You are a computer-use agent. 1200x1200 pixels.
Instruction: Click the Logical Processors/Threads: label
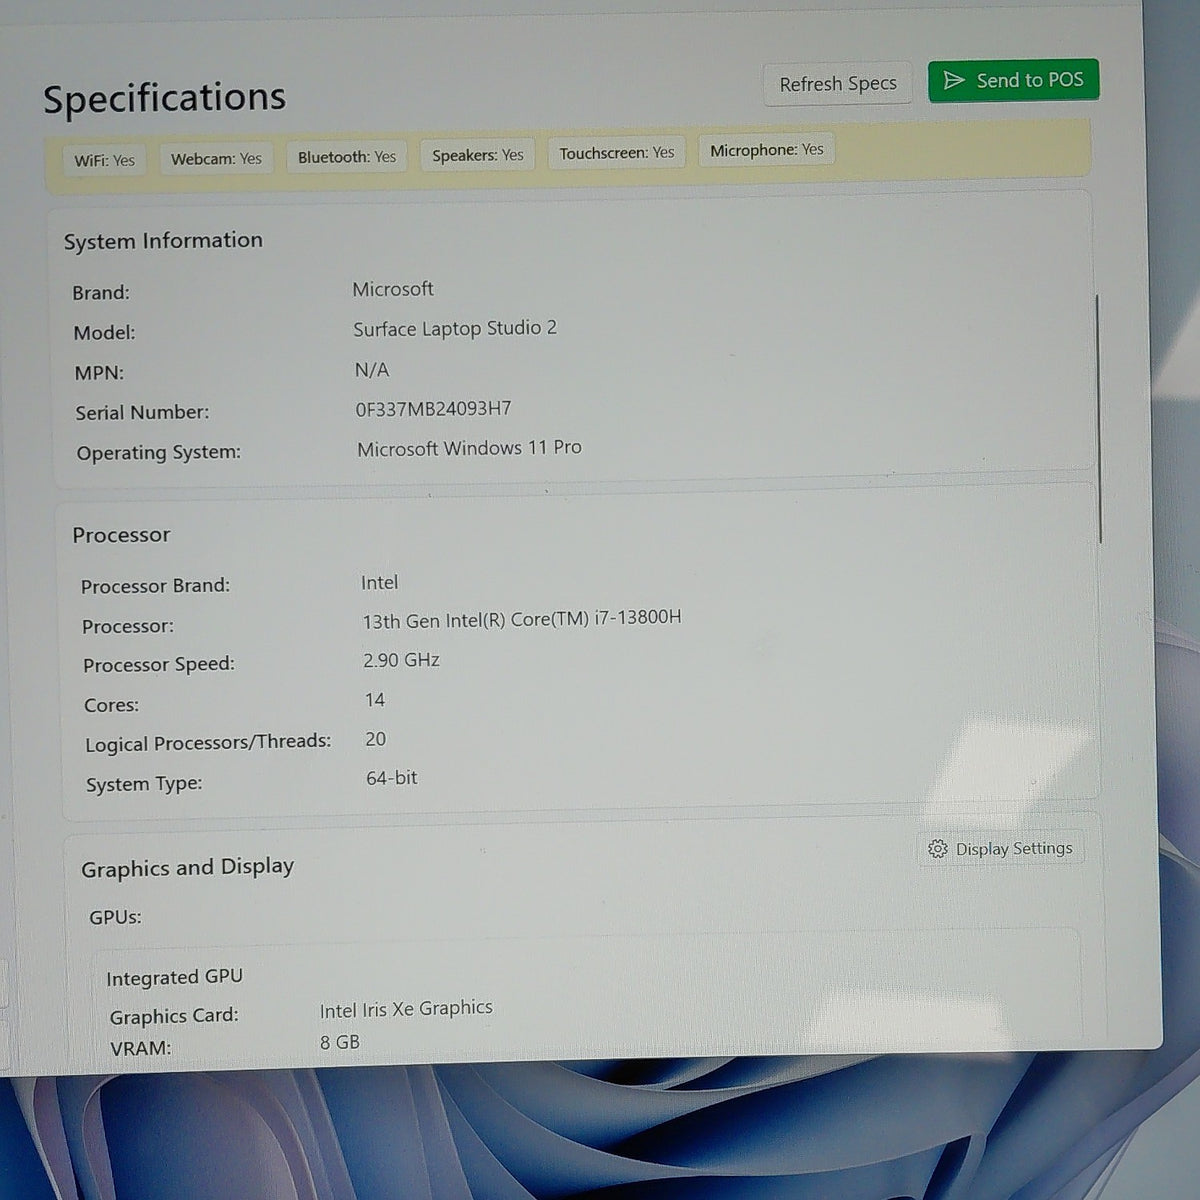pos(208,743)
